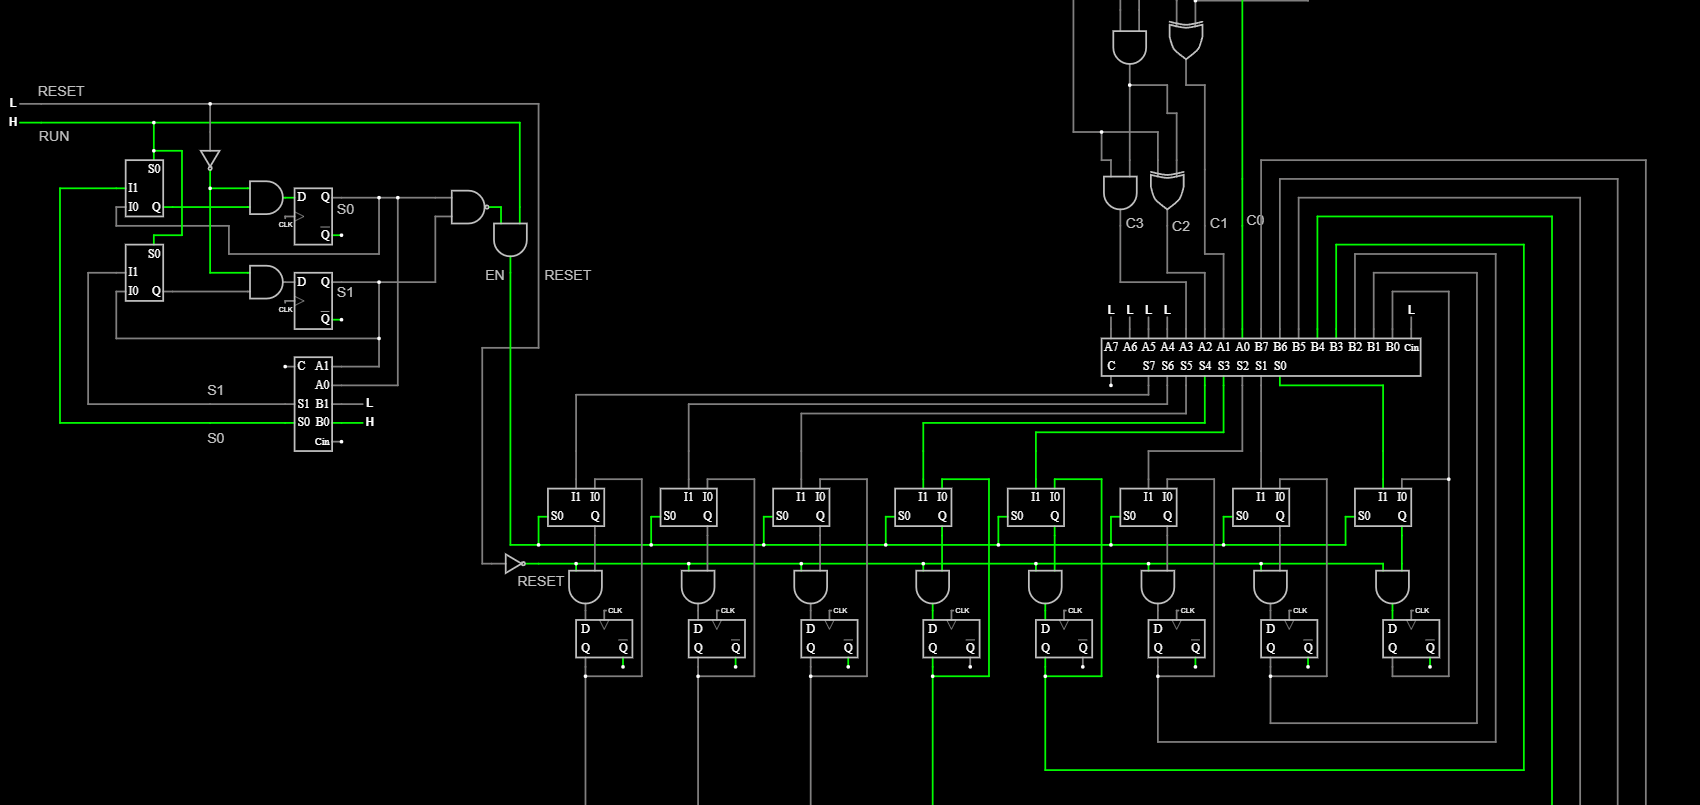Toggle the L input above pin A4
Image resolution: width=1700 pixels, height=805 pixels.
1167,310
